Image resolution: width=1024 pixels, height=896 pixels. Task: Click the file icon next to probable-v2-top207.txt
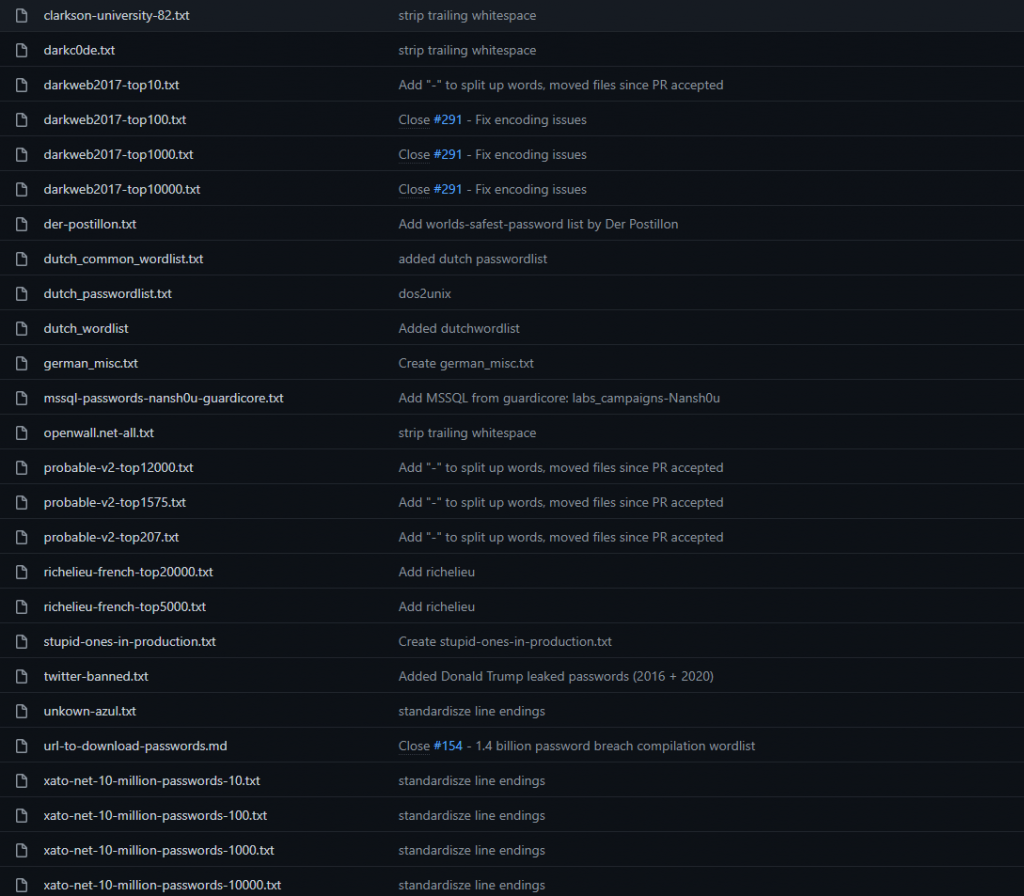[x=21, y=537]
